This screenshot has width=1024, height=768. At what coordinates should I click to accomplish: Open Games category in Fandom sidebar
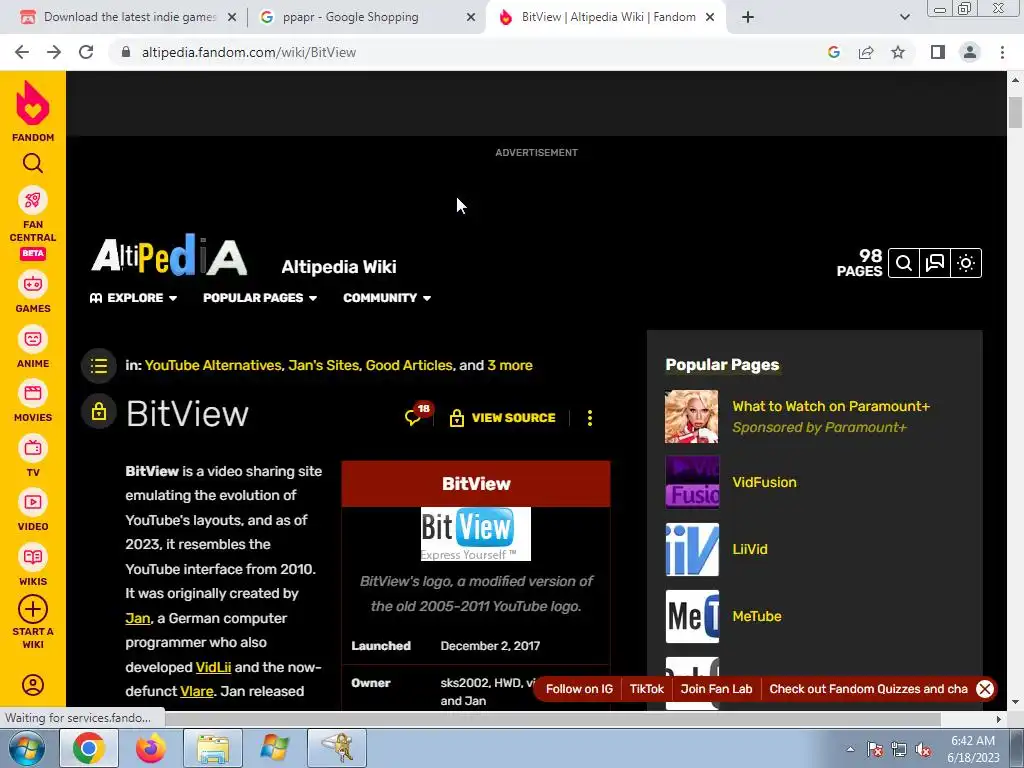pyautogui.click(x=33, y=292)
